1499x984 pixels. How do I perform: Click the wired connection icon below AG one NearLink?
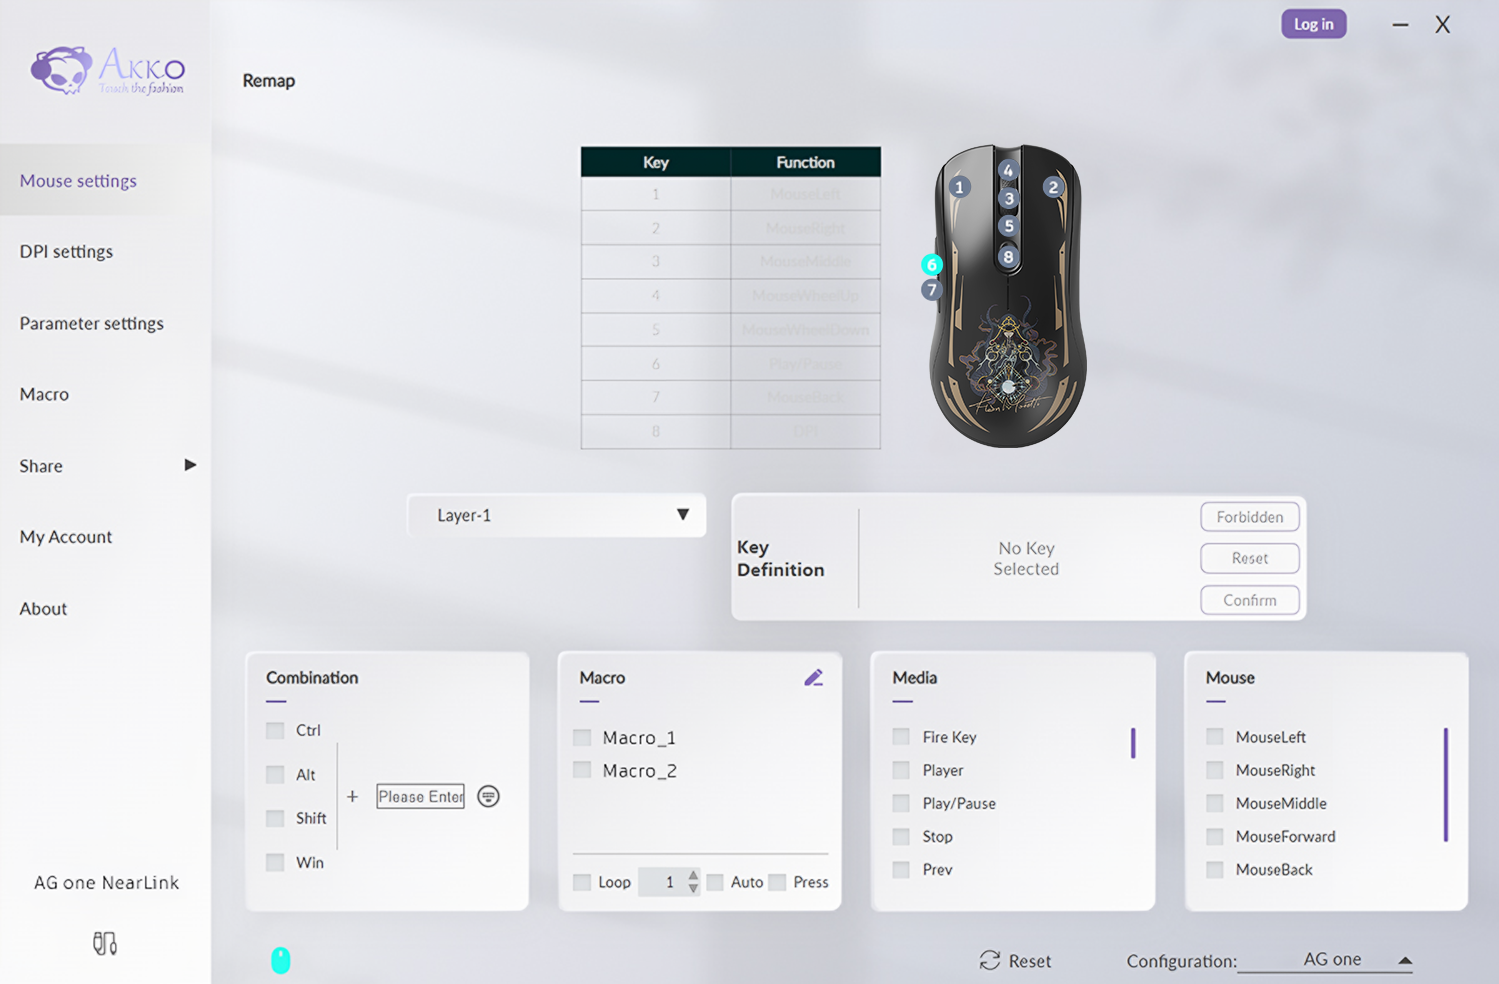[105, 942]
